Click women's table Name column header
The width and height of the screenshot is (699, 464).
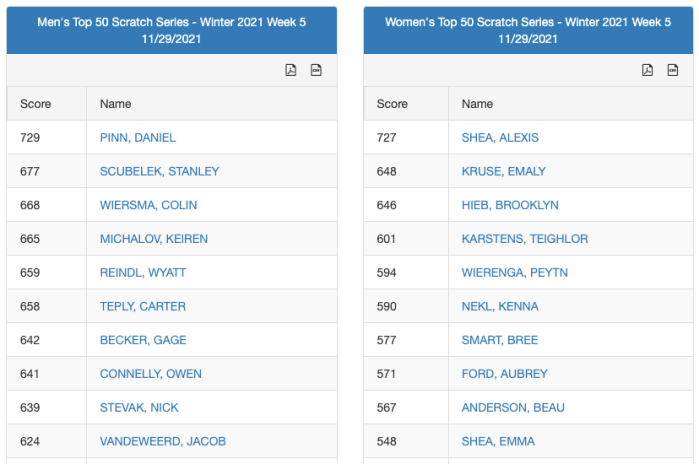point(478,104)
